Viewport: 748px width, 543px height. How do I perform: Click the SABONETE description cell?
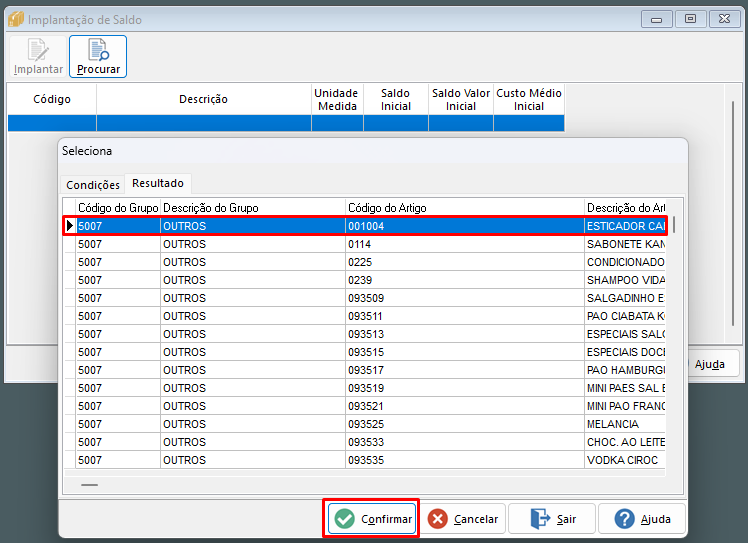point(625,244)
